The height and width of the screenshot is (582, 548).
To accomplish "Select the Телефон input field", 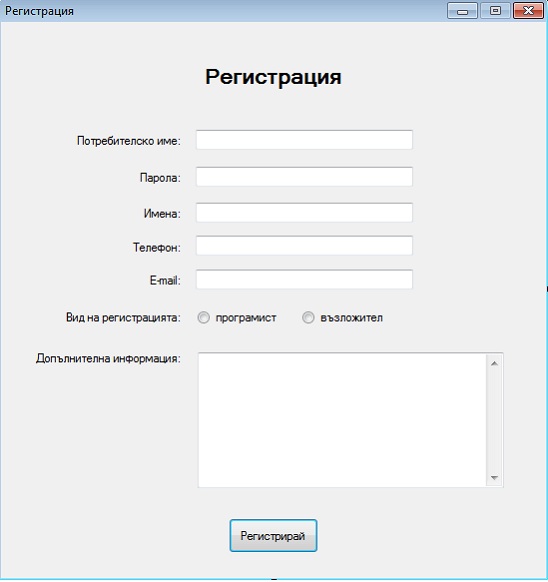I will click(x=304, y=246).
